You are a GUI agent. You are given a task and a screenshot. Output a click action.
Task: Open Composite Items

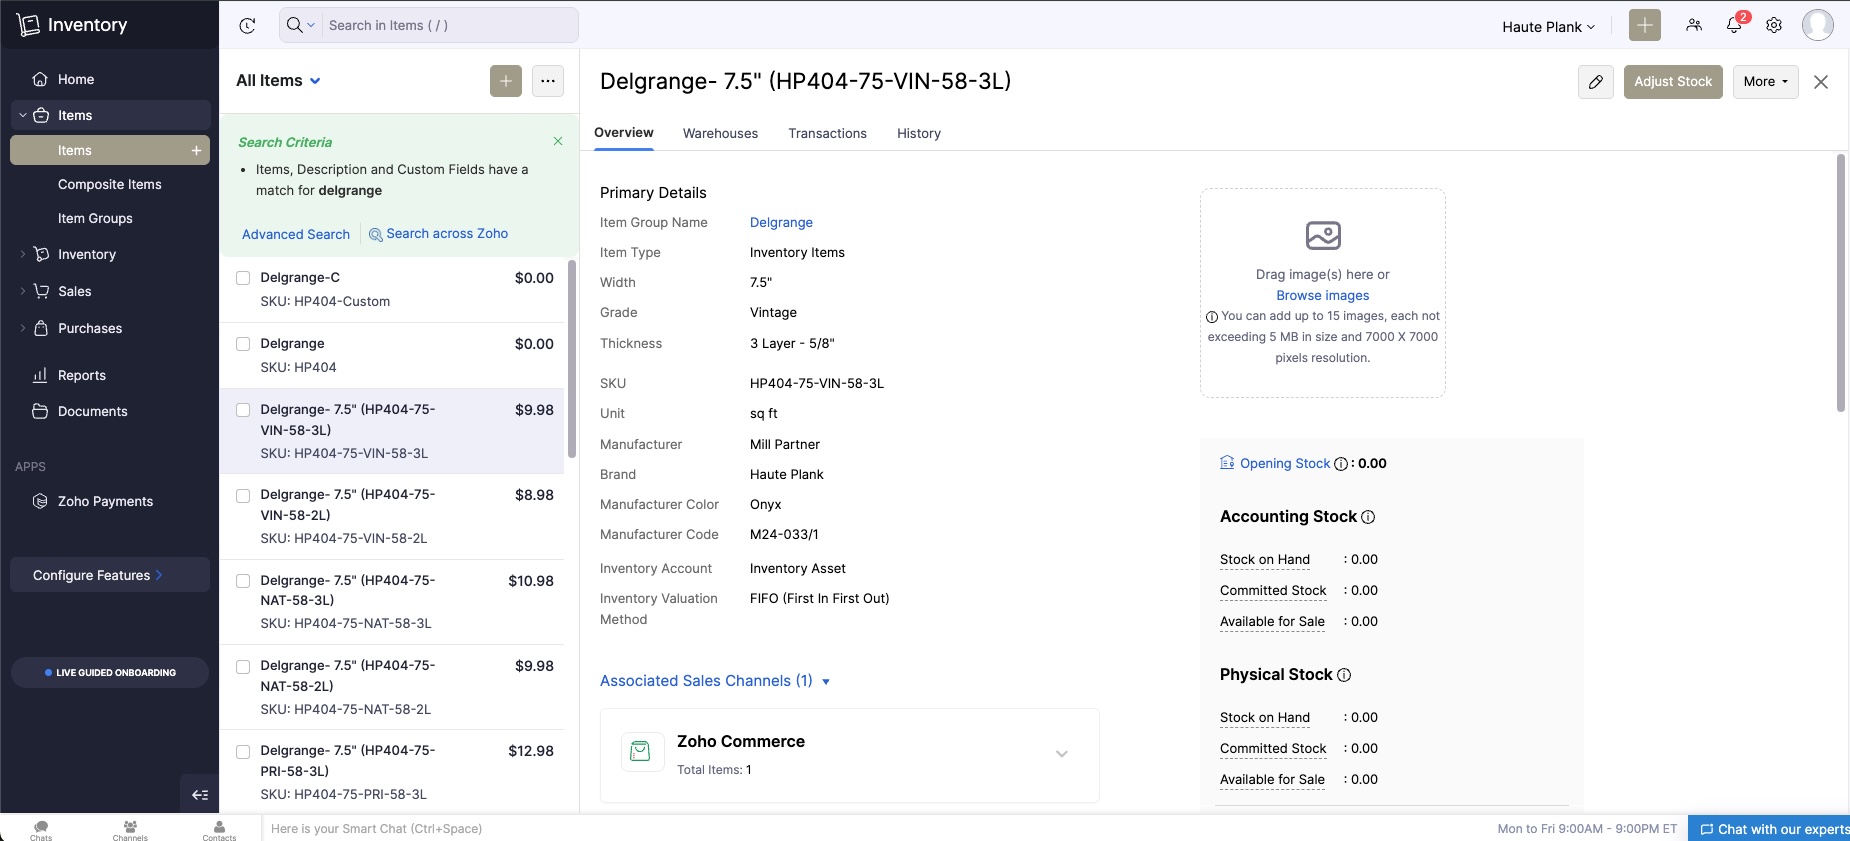(x=110, y=184)
